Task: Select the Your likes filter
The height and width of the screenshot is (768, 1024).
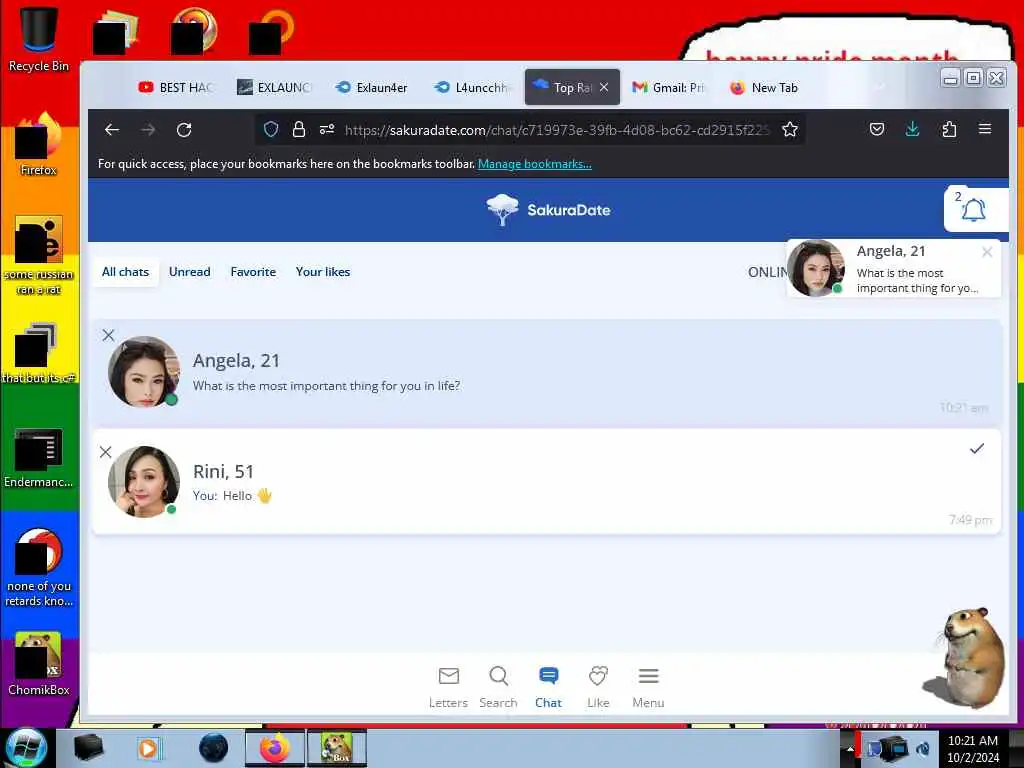Action: click(x=323, y=272)
